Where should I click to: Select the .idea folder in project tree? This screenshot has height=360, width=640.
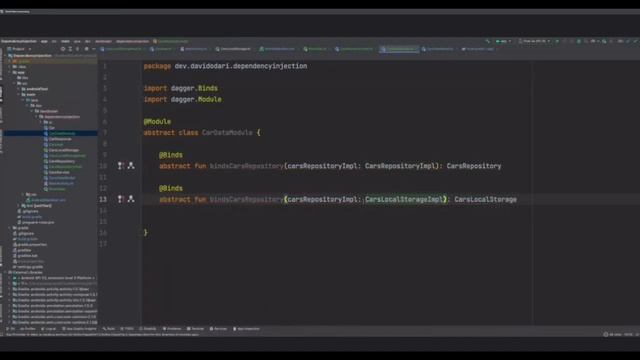point(20,67)
